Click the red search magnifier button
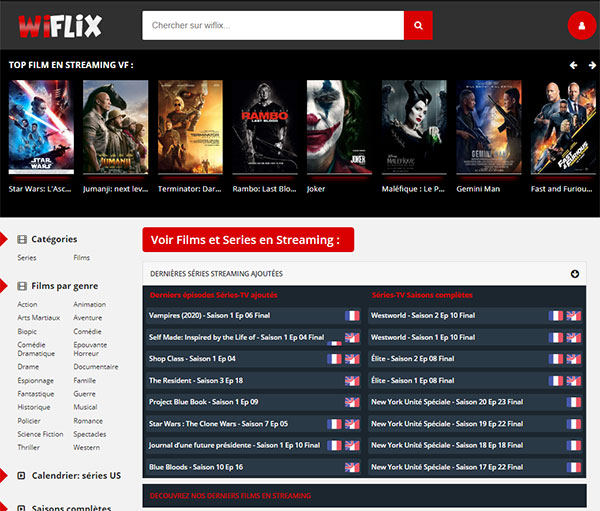 click(x=418, y=26)
